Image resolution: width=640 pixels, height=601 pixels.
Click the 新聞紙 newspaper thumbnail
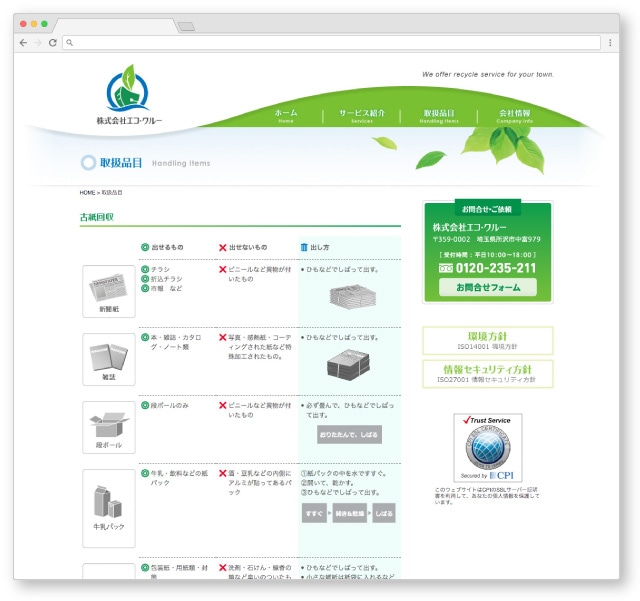coord(109,291)
